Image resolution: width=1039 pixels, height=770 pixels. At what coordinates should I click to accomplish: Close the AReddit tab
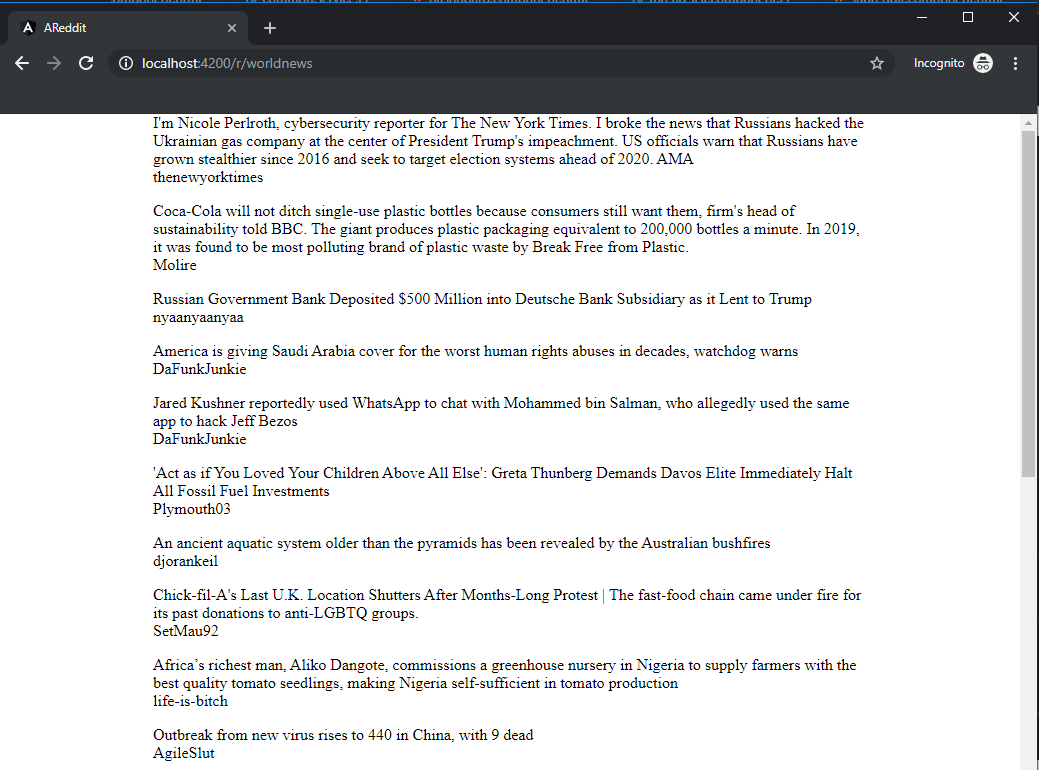232,28
